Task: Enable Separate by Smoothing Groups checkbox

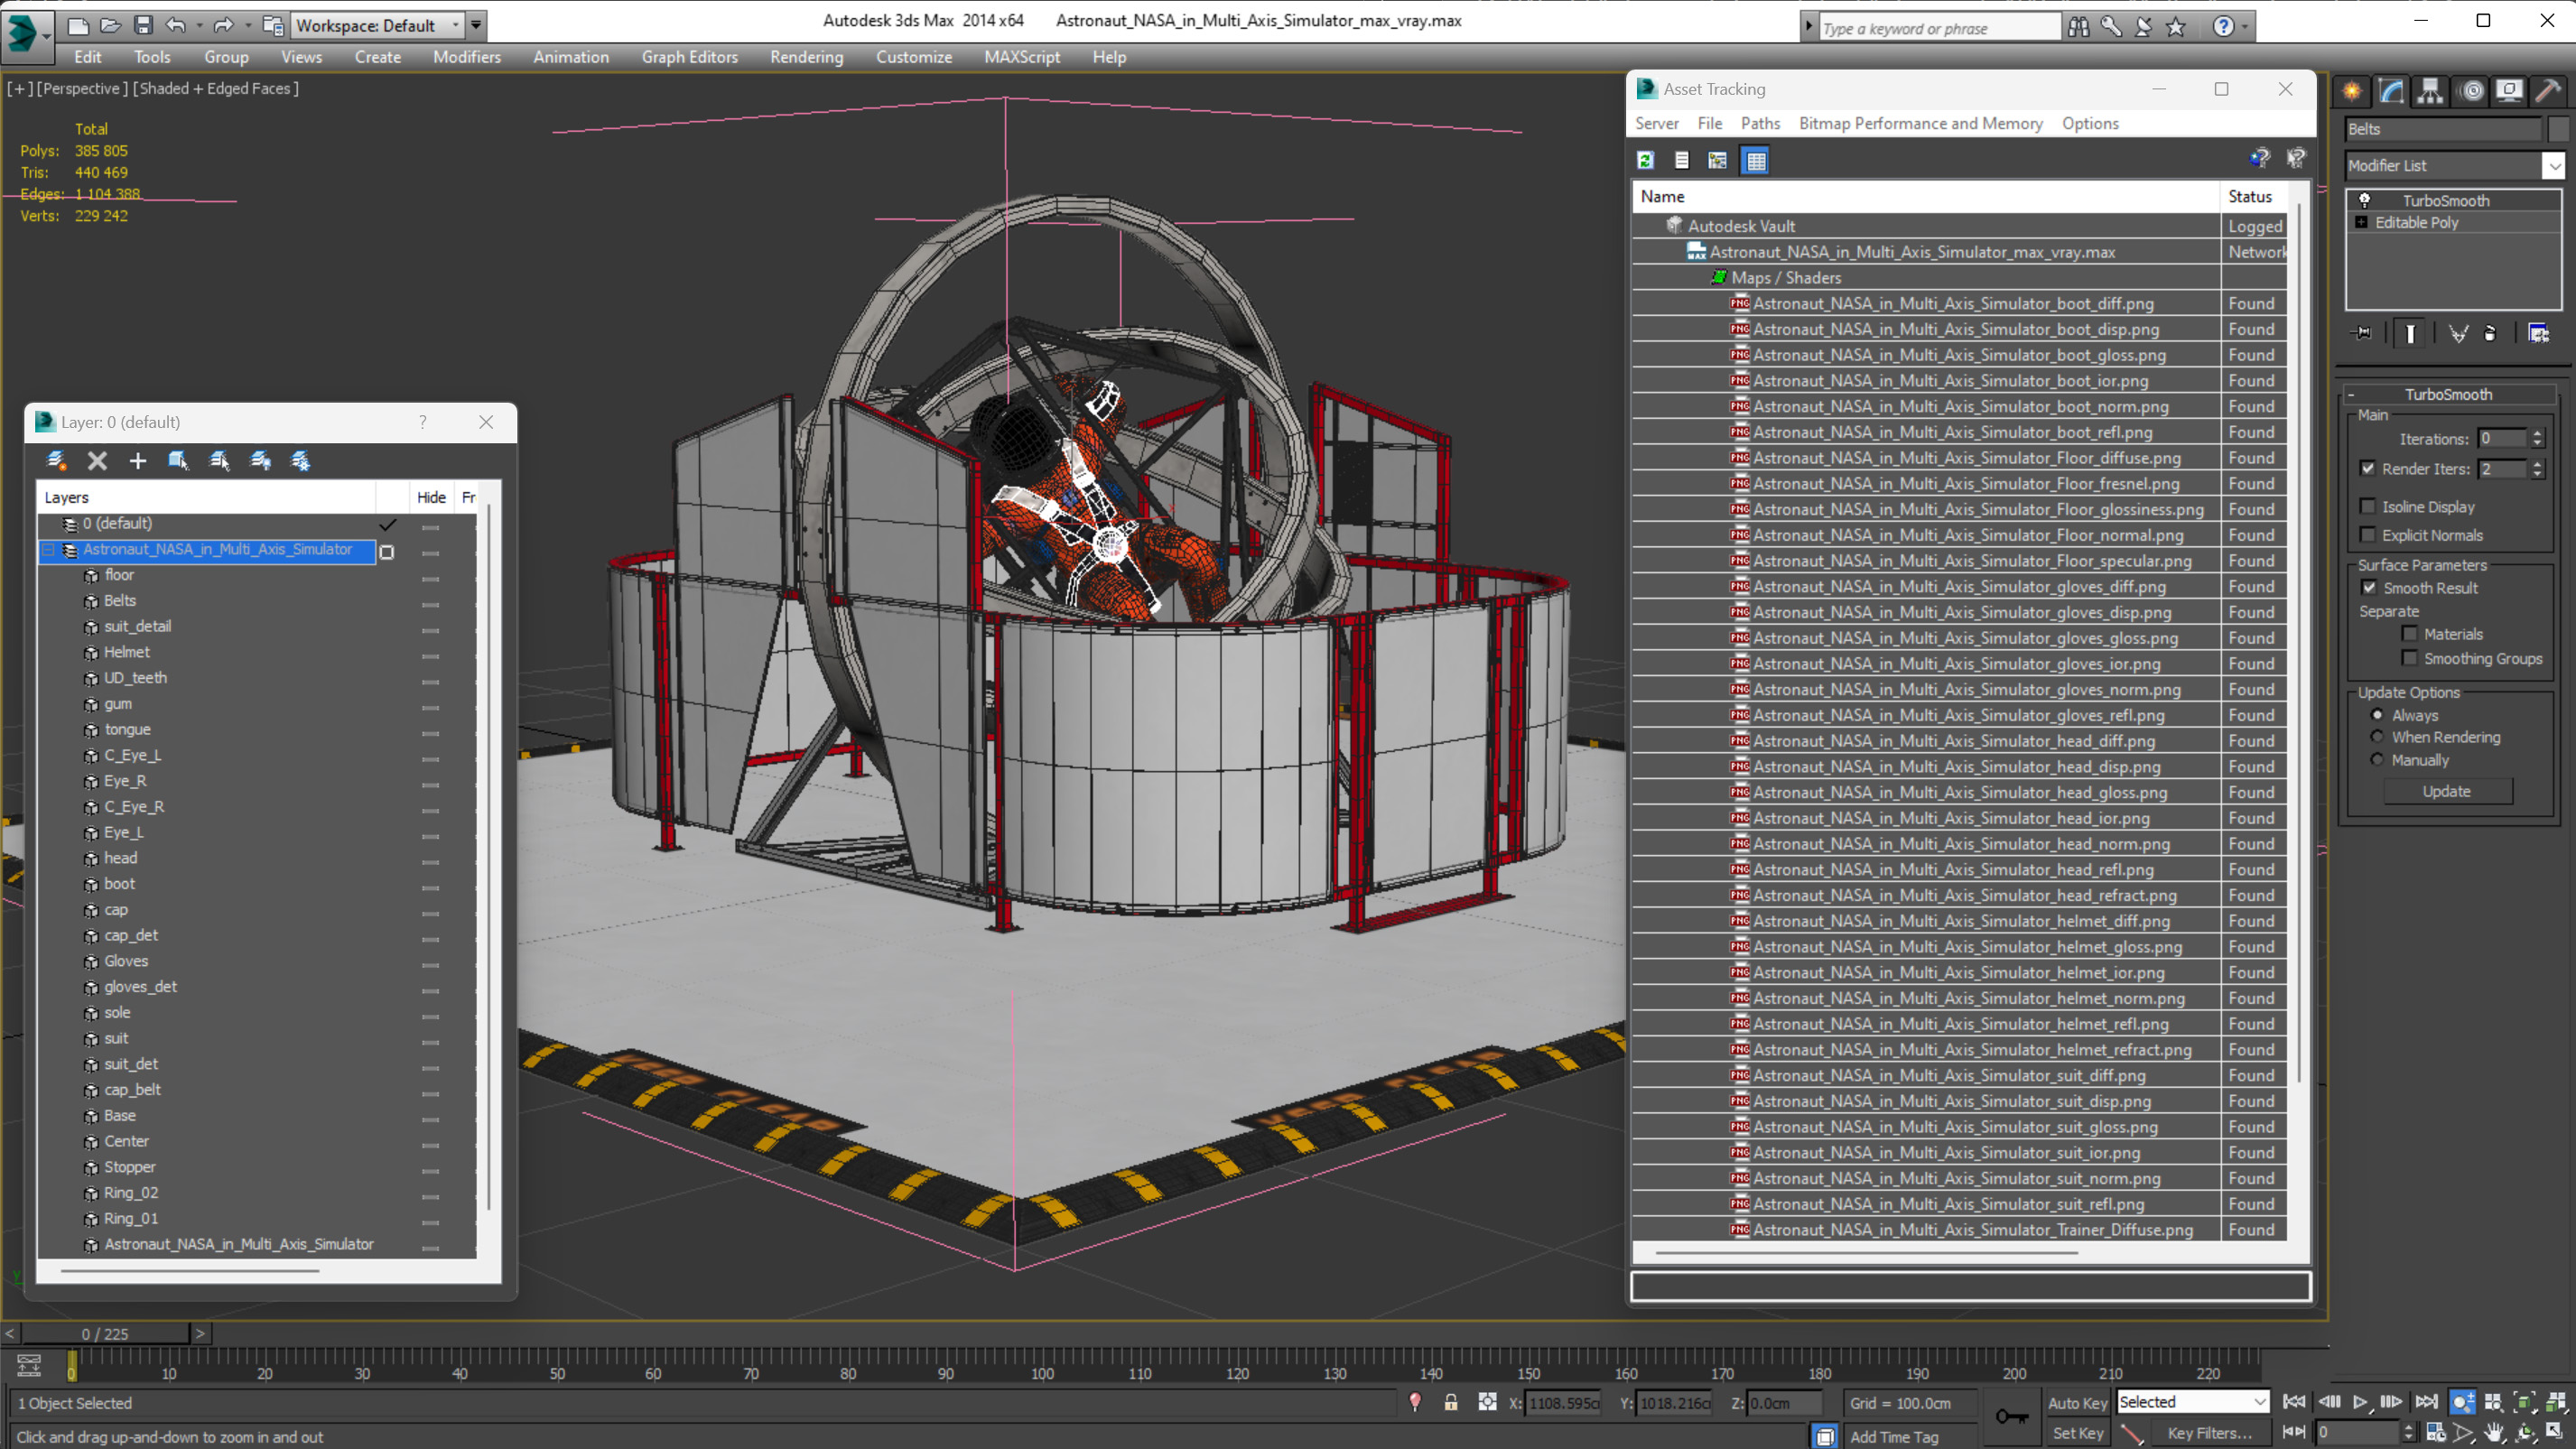Action: 2410,657
